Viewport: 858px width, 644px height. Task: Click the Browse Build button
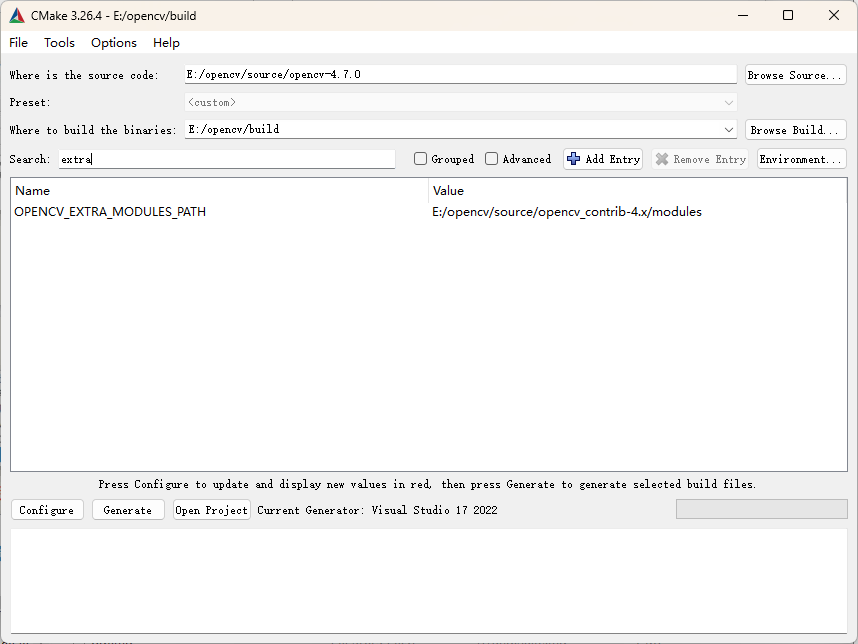tap(796, 130)
